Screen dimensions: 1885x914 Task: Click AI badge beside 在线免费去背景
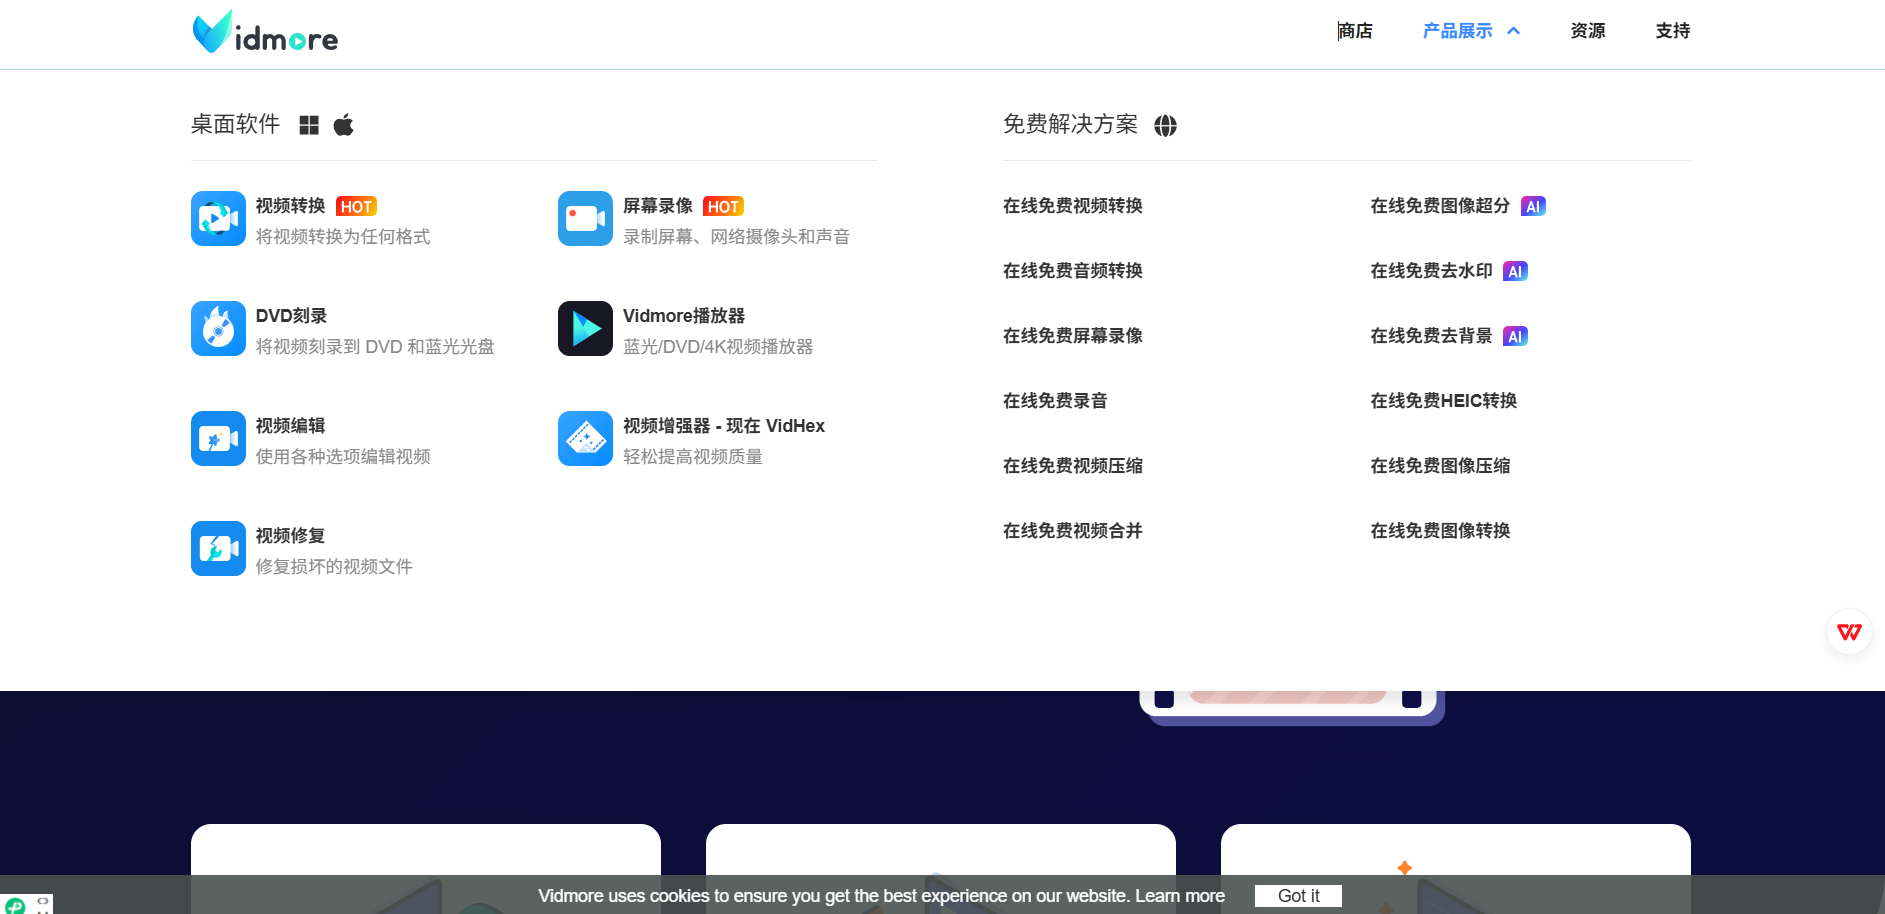[1515, 336]
